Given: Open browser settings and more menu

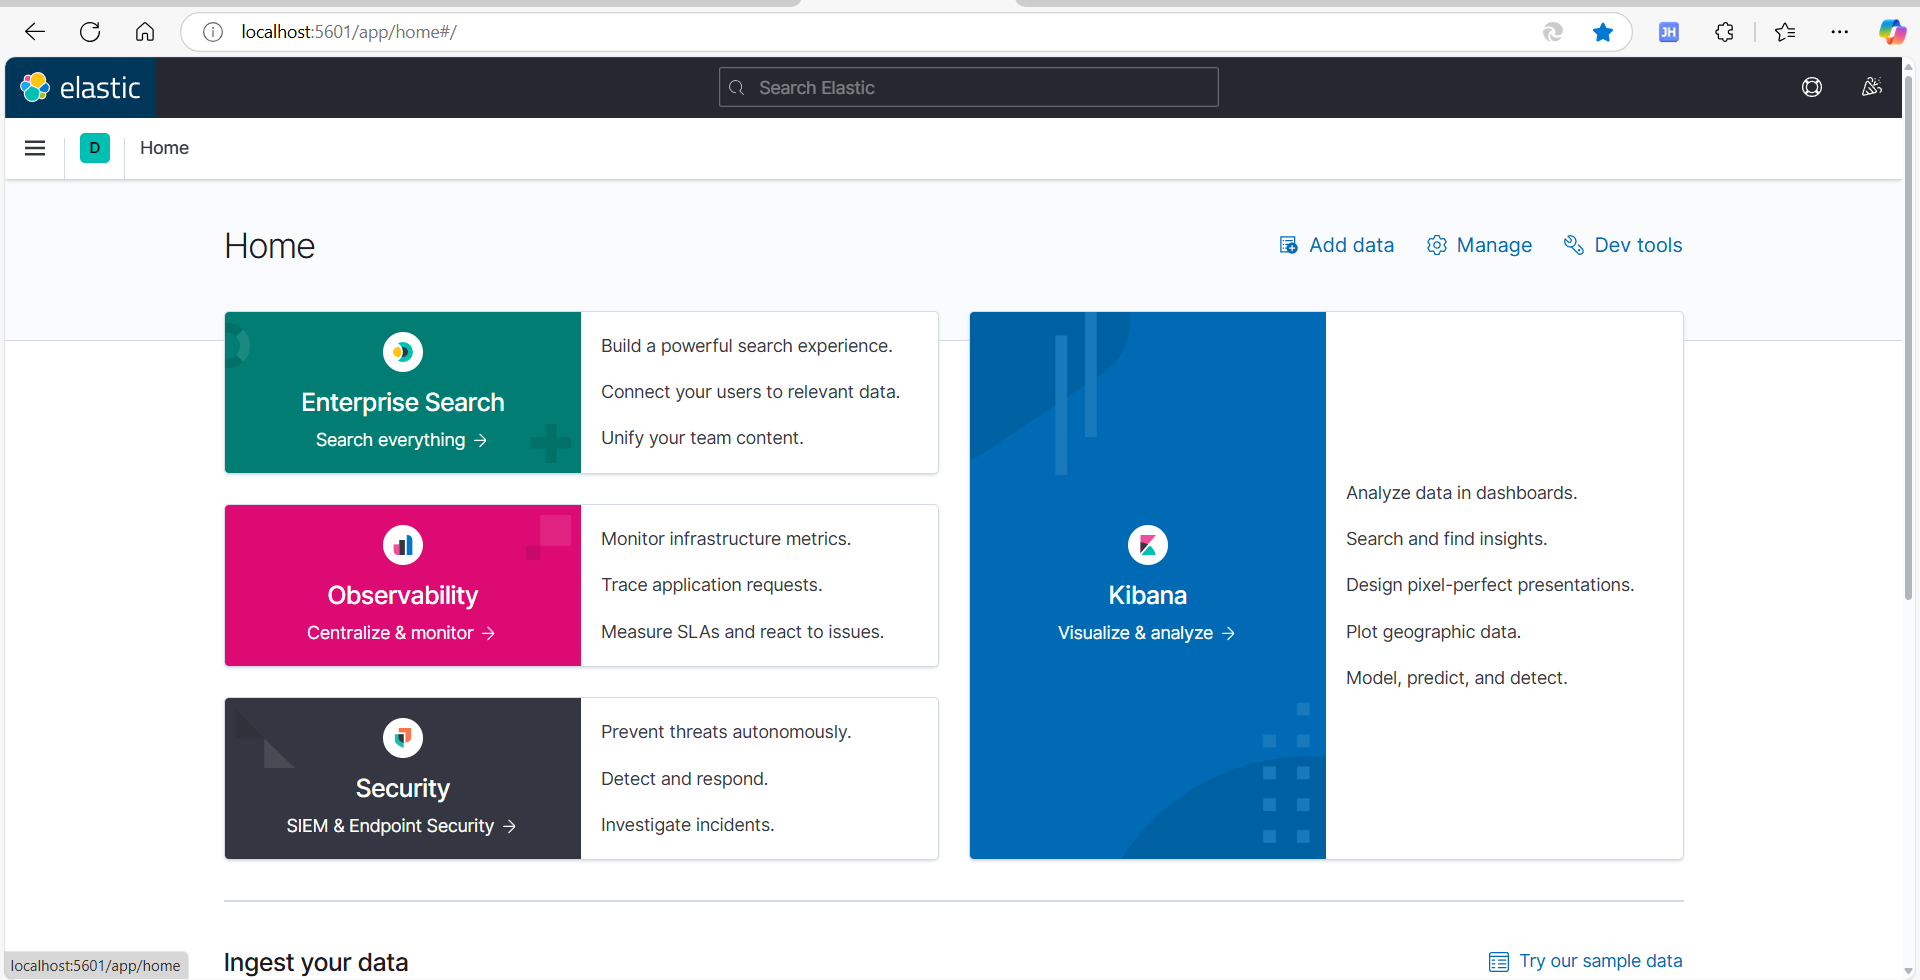Looking at the screenshot, I should click(1840, 32).
